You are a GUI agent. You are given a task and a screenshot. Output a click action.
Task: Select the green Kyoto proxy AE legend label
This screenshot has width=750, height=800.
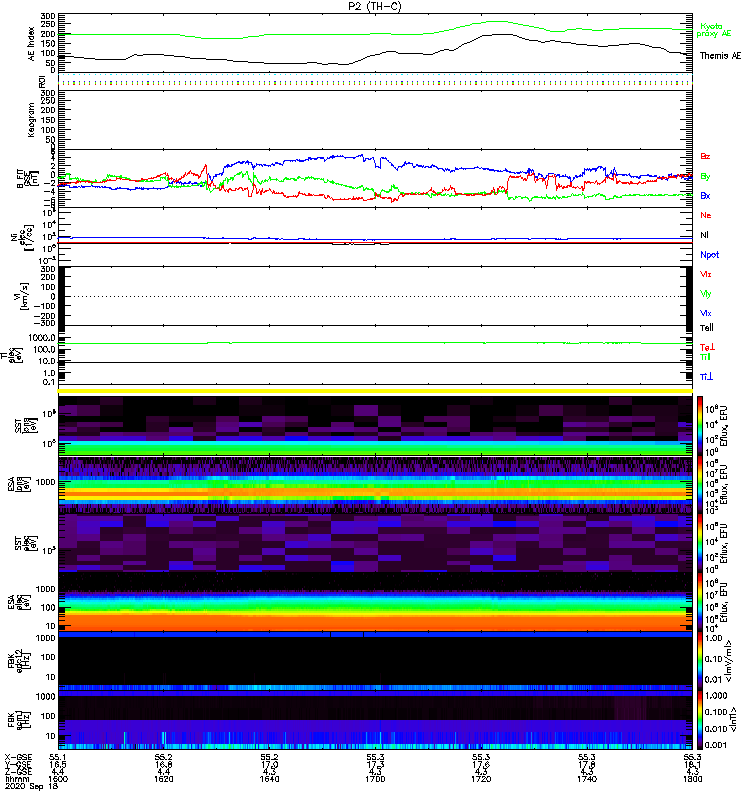click(x=714, y=30)
